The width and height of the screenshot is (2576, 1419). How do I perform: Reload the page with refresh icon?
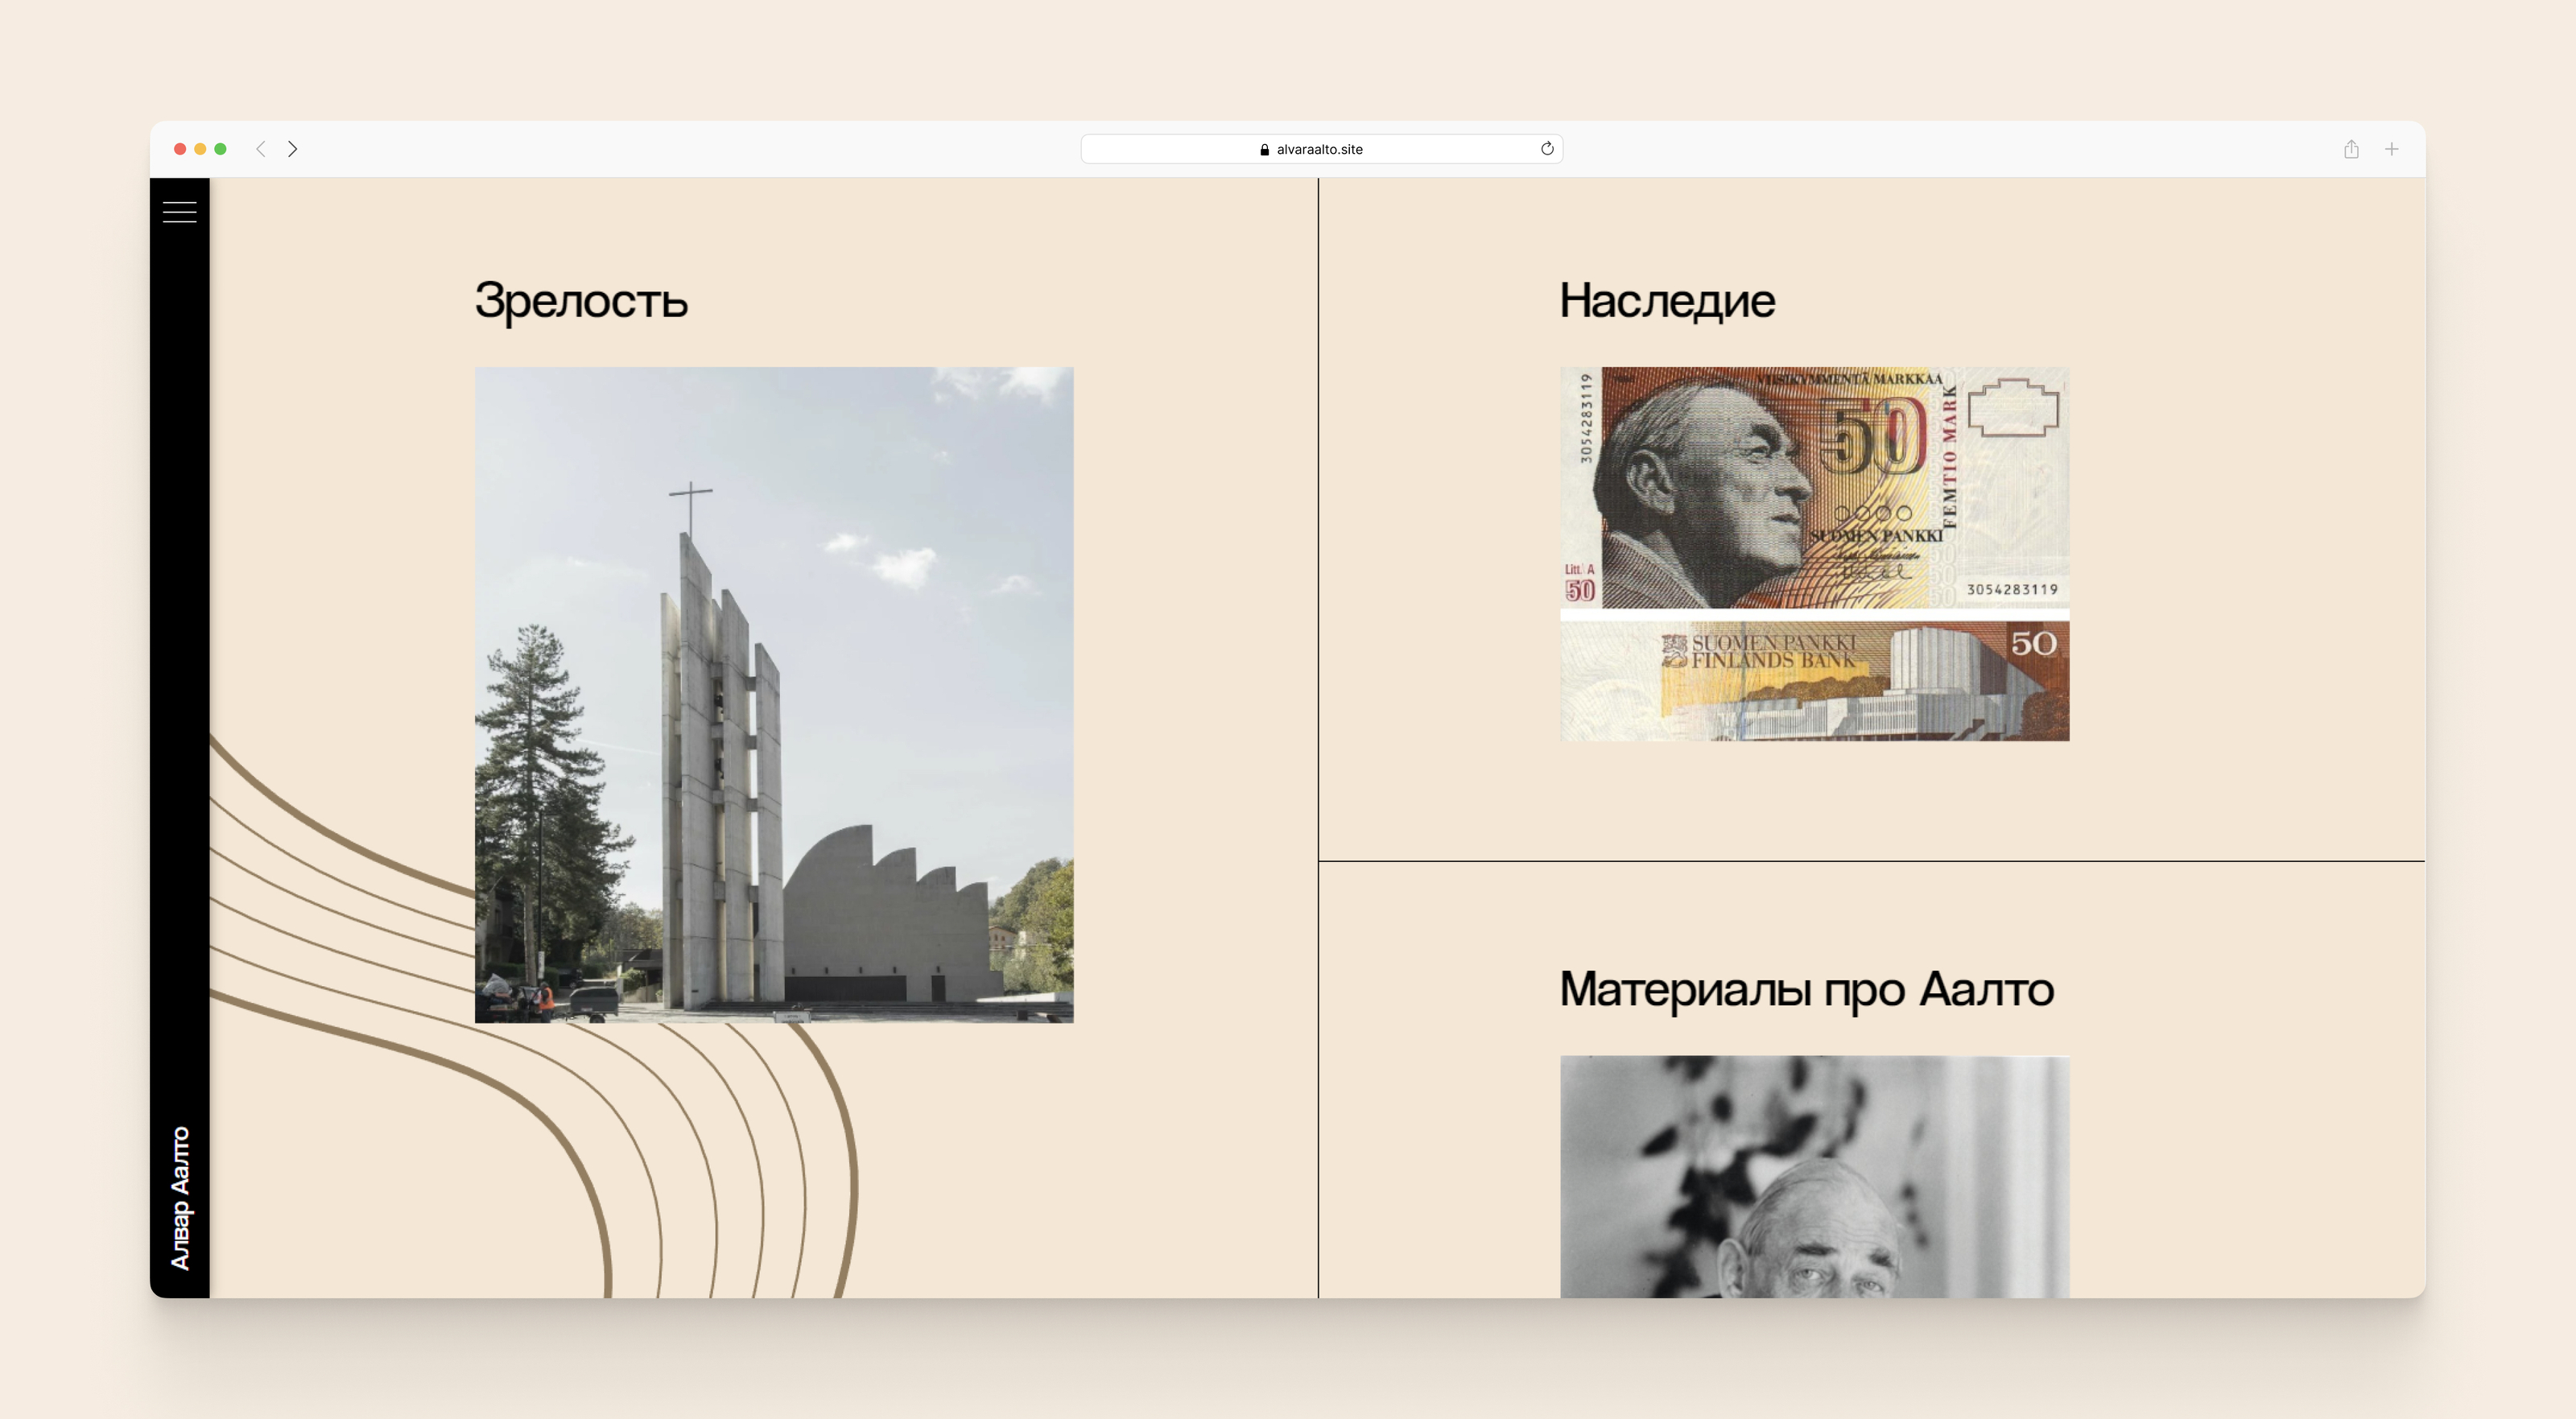point(1546,149)
